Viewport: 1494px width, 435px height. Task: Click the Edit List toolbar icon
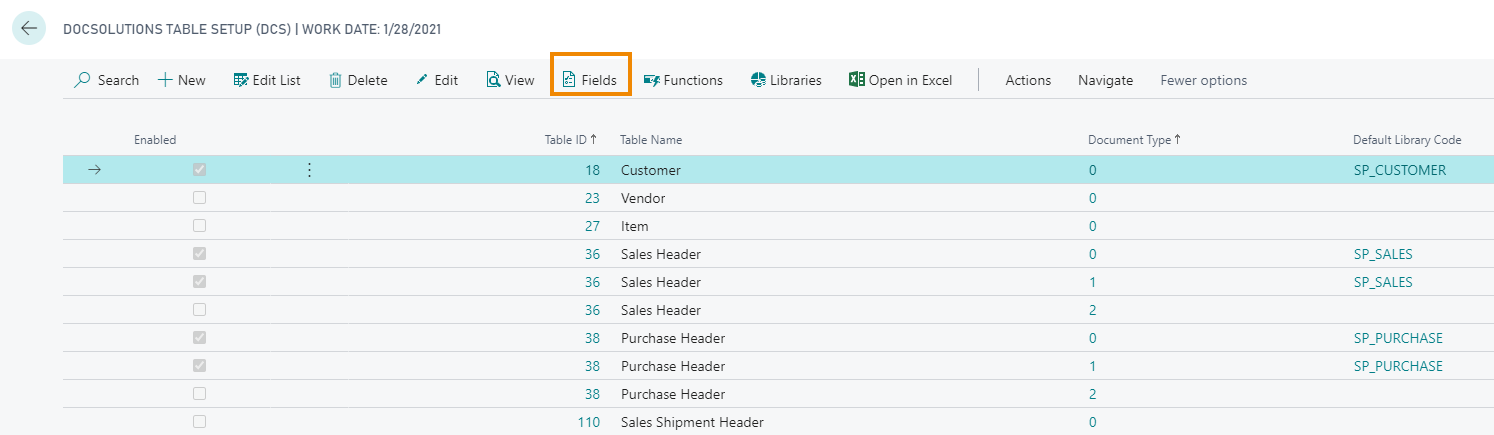241,80
